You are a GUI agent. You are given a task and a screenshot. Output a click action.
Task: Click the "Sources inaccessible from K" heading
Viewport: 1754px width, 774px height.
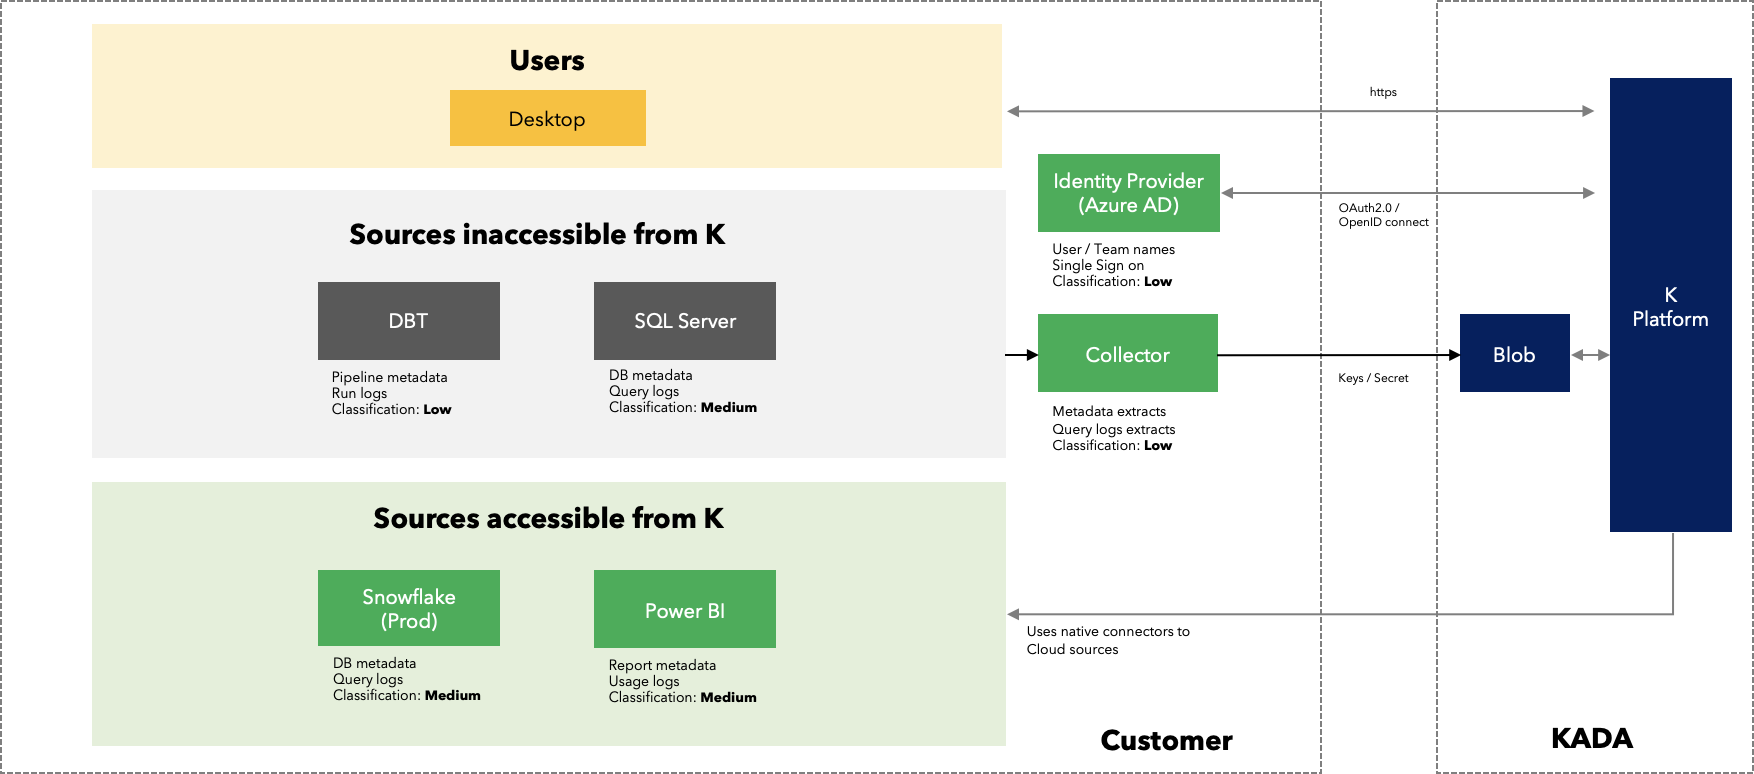537,234
